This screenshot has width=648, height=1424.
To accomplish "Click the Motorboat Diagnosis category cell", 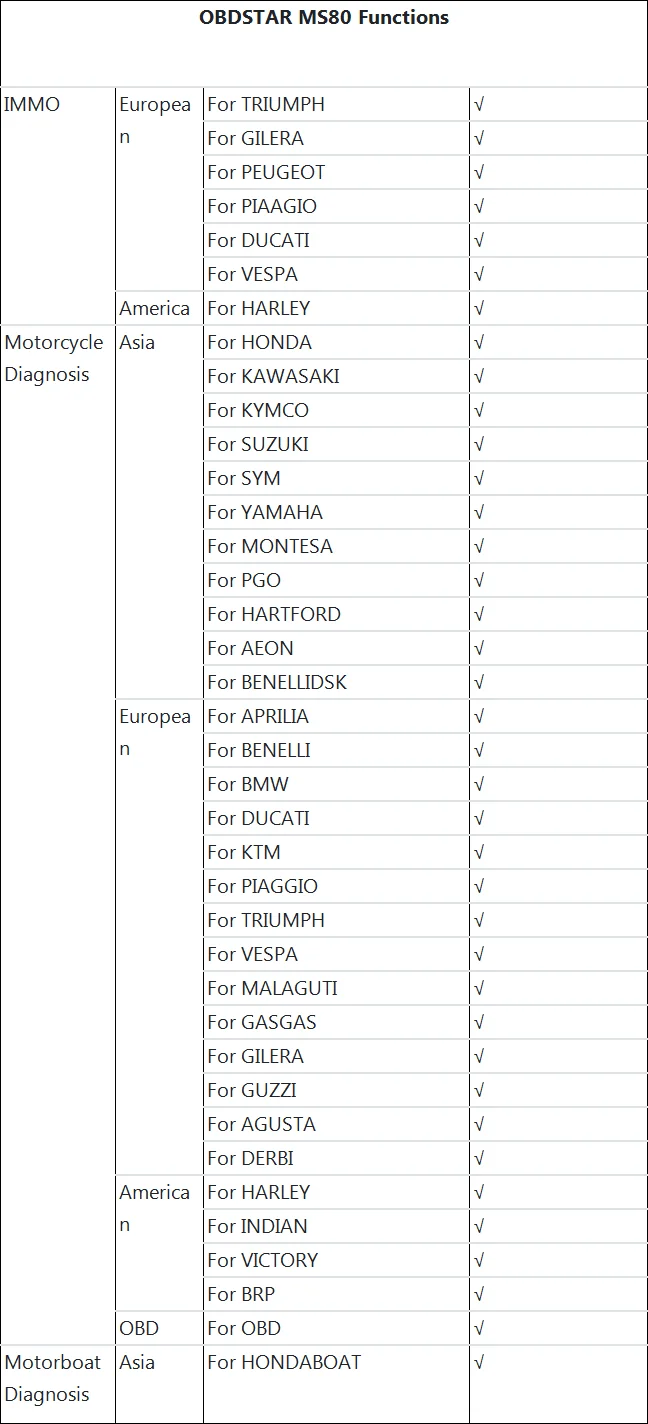I will tap(58, 1384).
